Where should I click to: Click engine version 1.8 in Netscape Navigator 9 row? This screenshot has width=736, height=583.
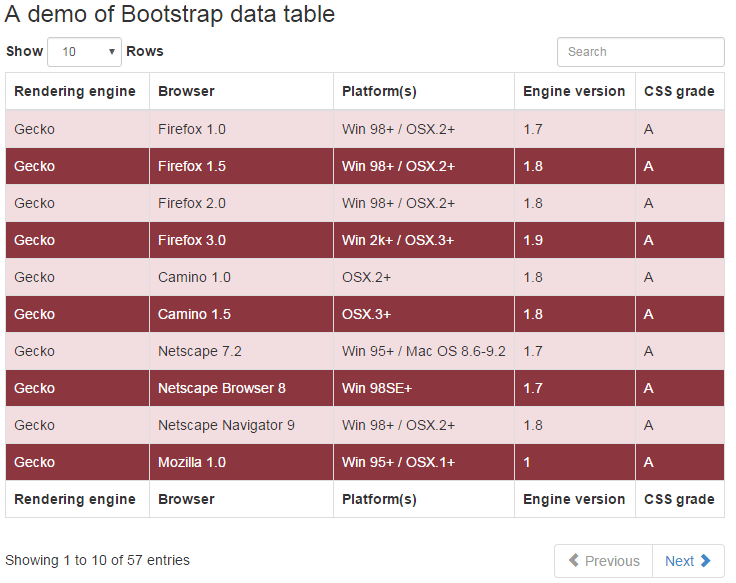(x=575, y=425)
